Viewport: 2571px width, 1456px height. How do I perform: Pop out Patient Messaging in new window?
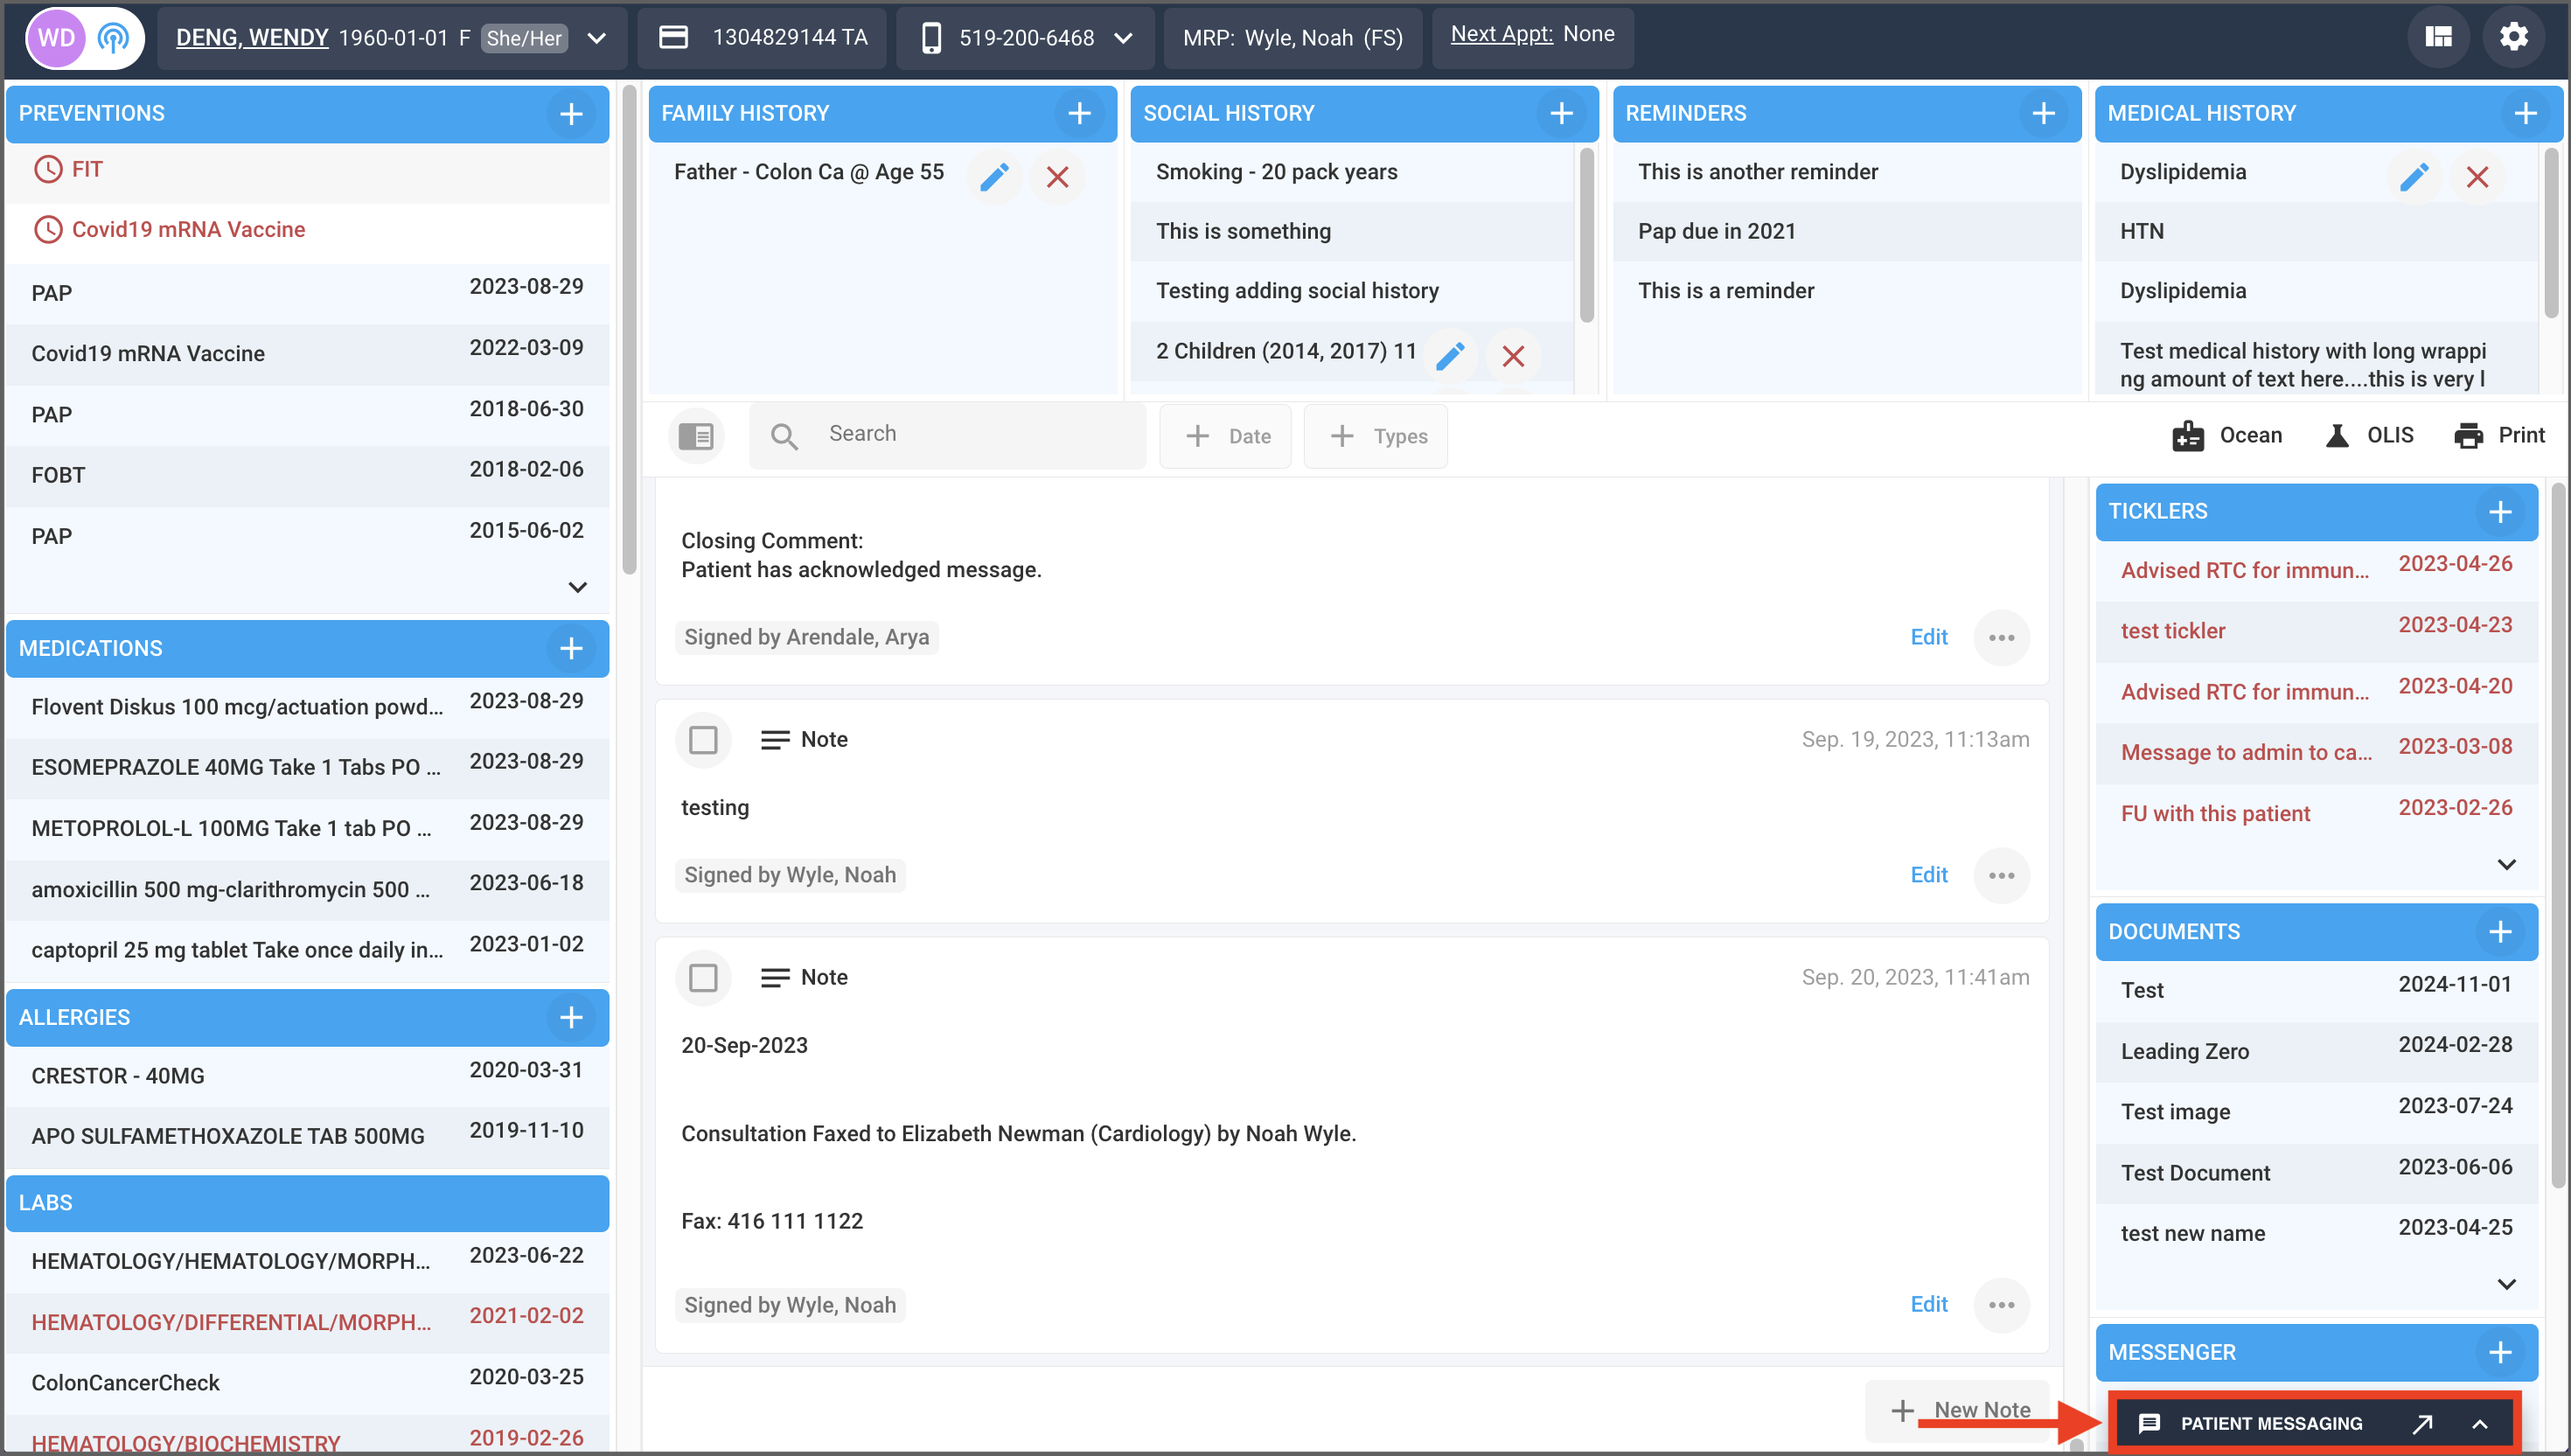[2422, 1423]
